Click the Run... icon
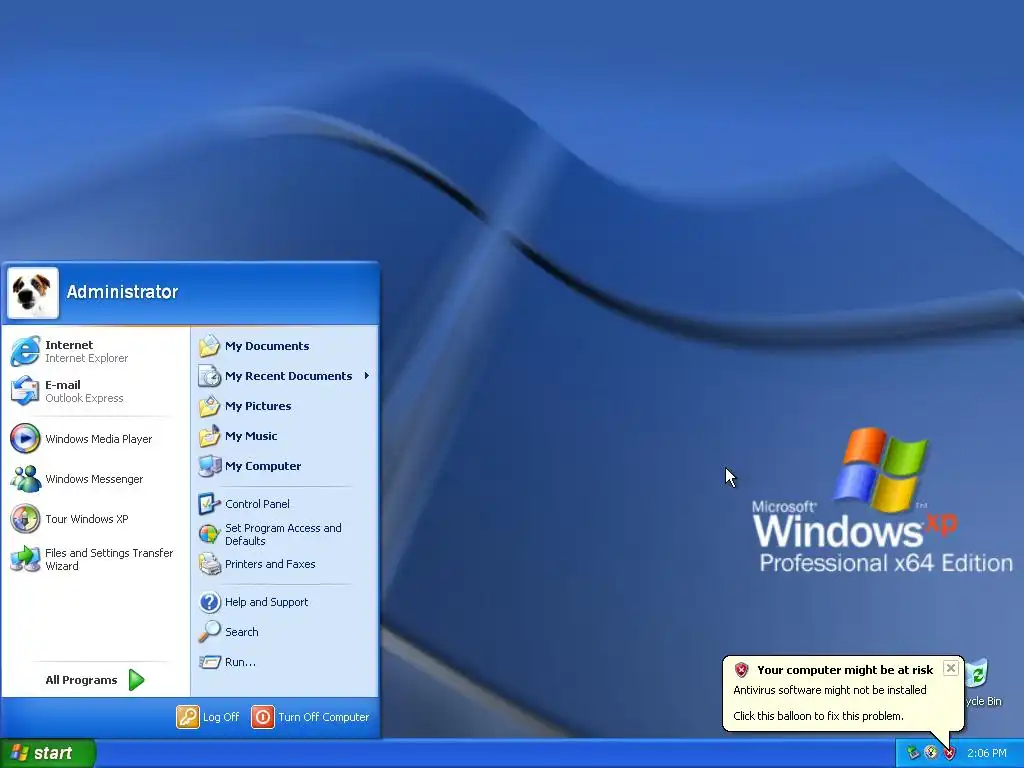 click(210, 662)
